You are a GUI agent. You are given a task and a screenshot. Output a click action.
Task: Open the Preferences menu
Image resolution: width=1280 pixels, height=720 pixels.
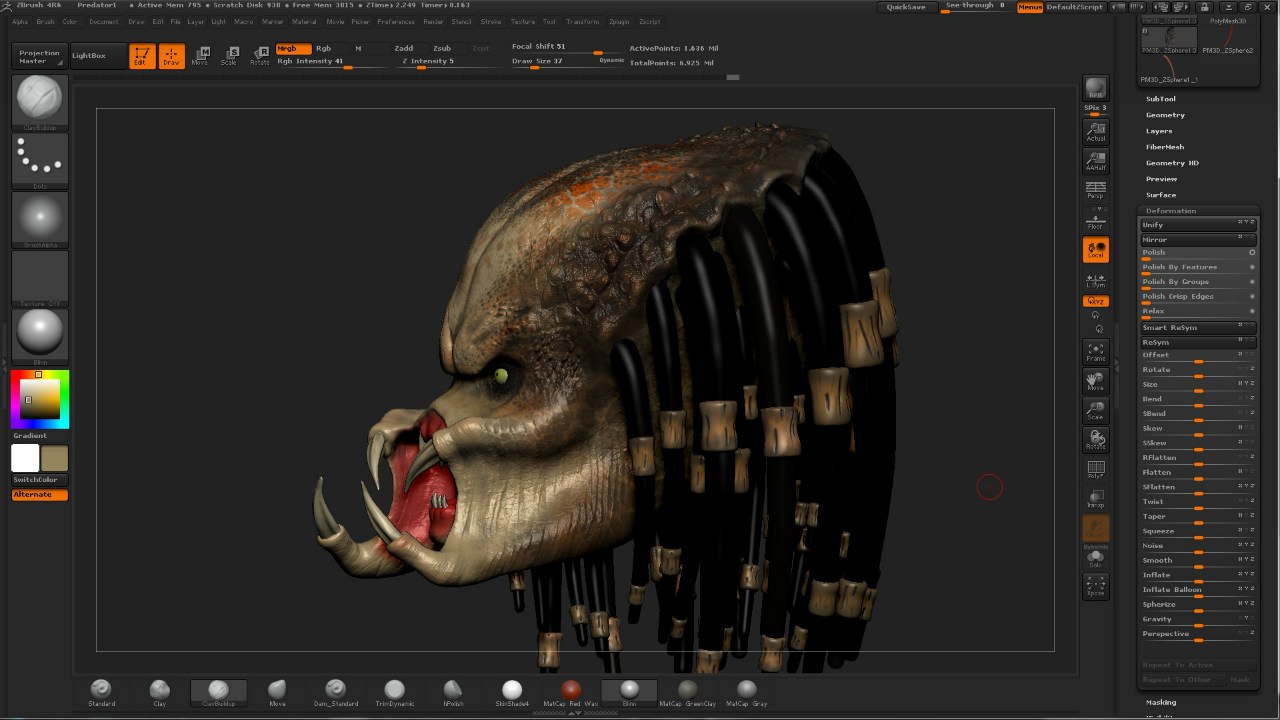click(396, 21)
